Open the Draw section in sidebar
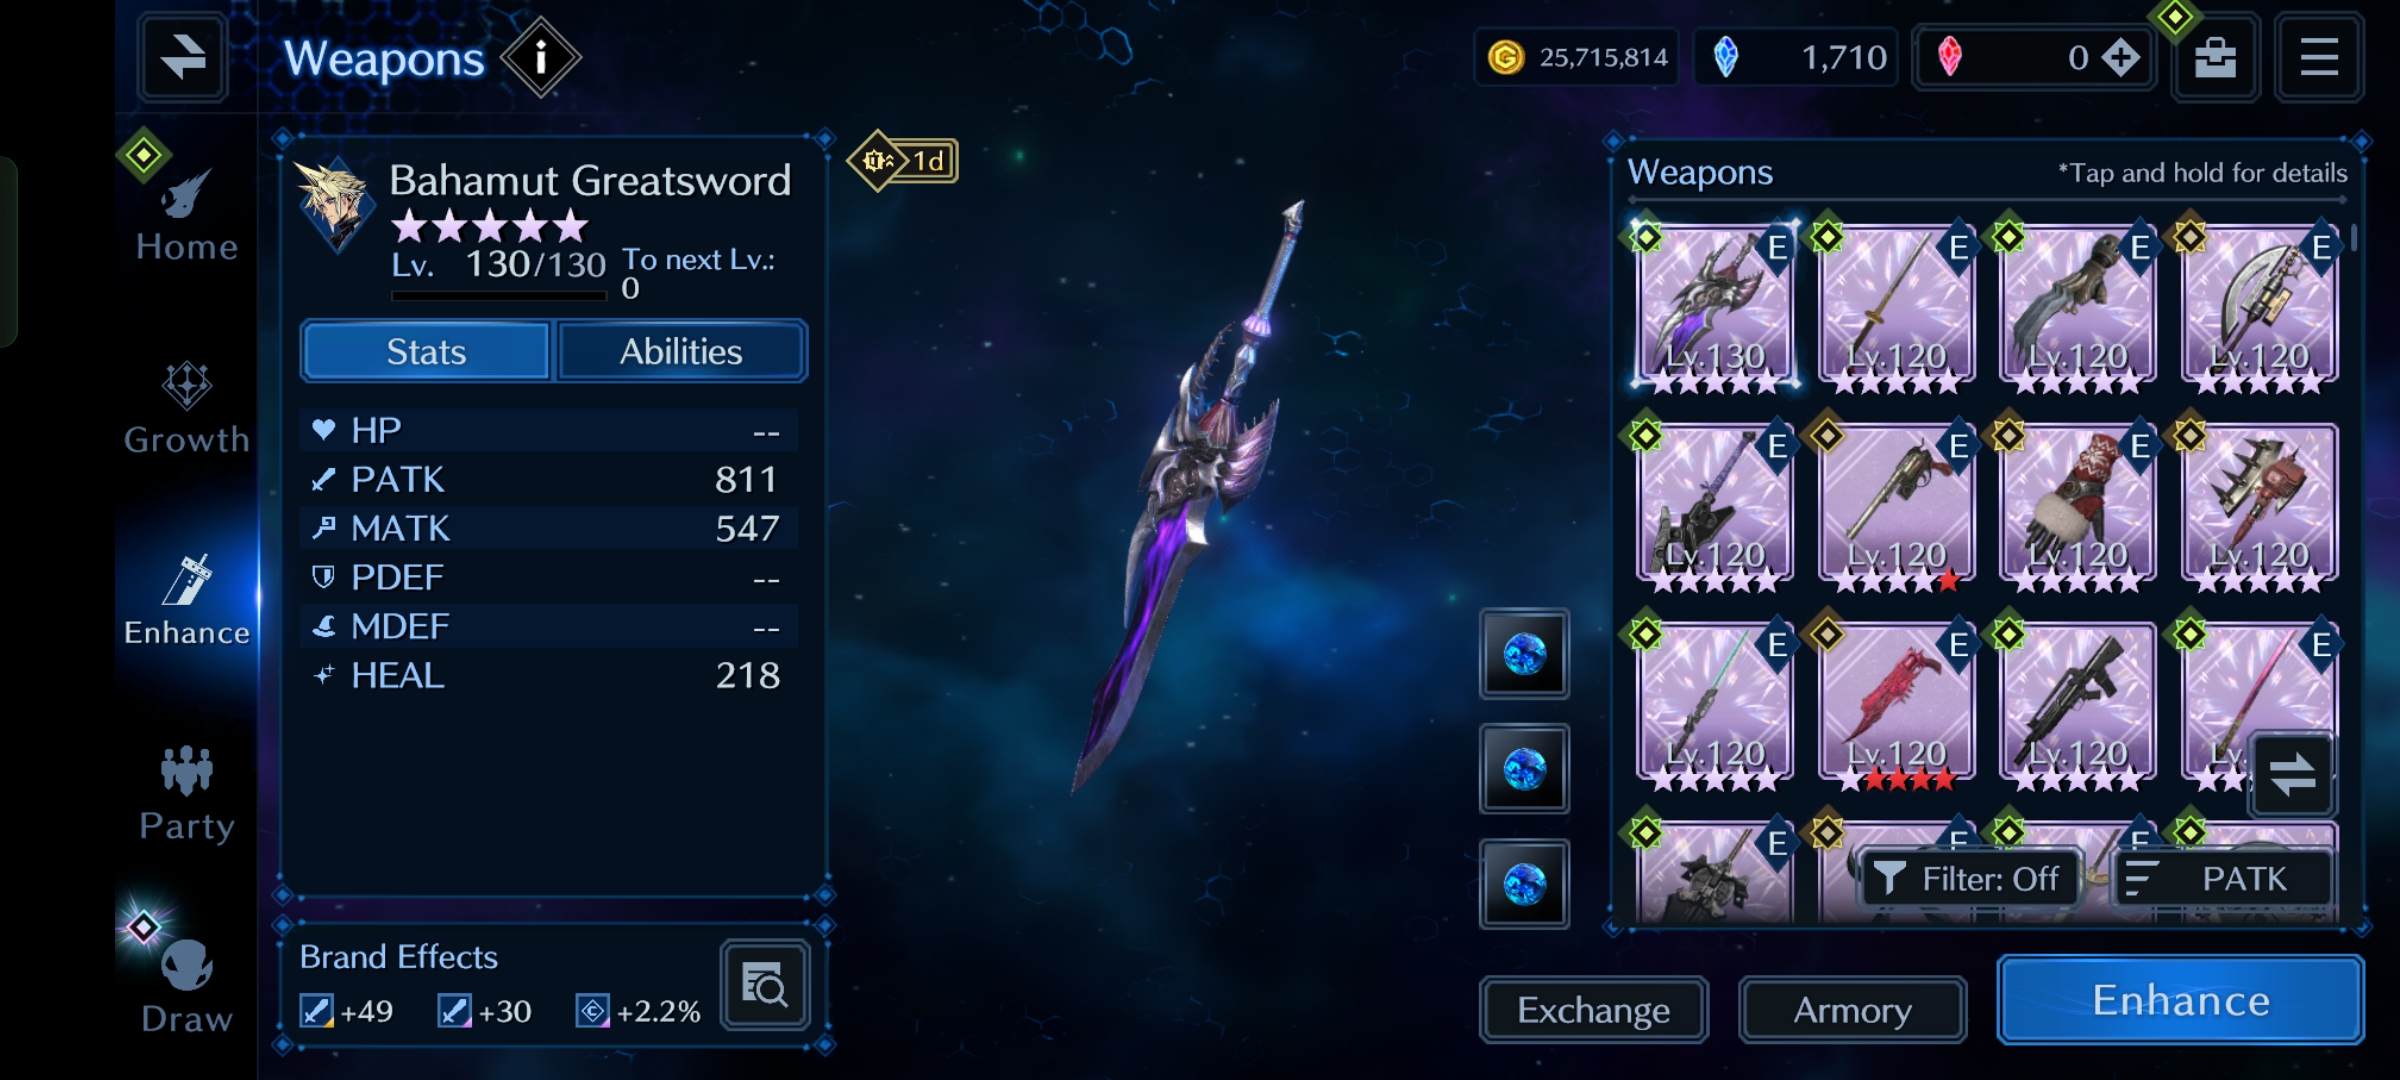 point(187,984)
